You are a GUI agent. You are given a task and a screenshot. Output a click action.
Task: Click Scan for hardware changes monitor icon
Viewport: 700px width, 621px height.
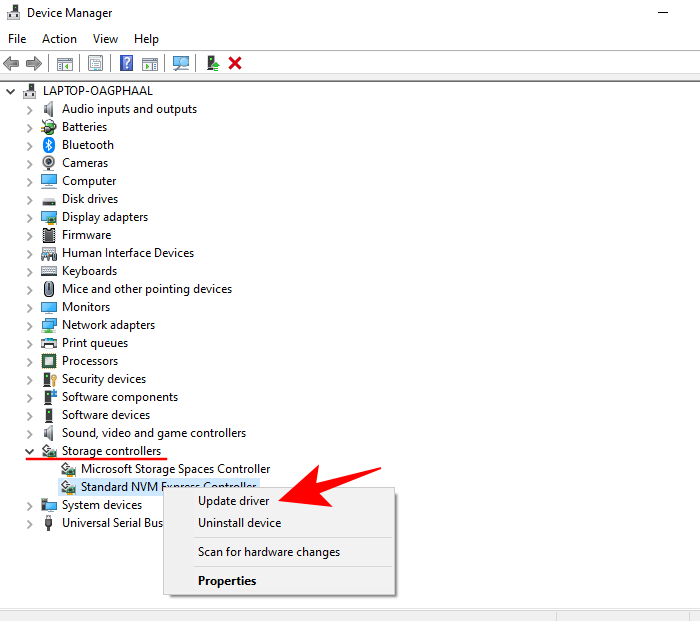(181, 63)
